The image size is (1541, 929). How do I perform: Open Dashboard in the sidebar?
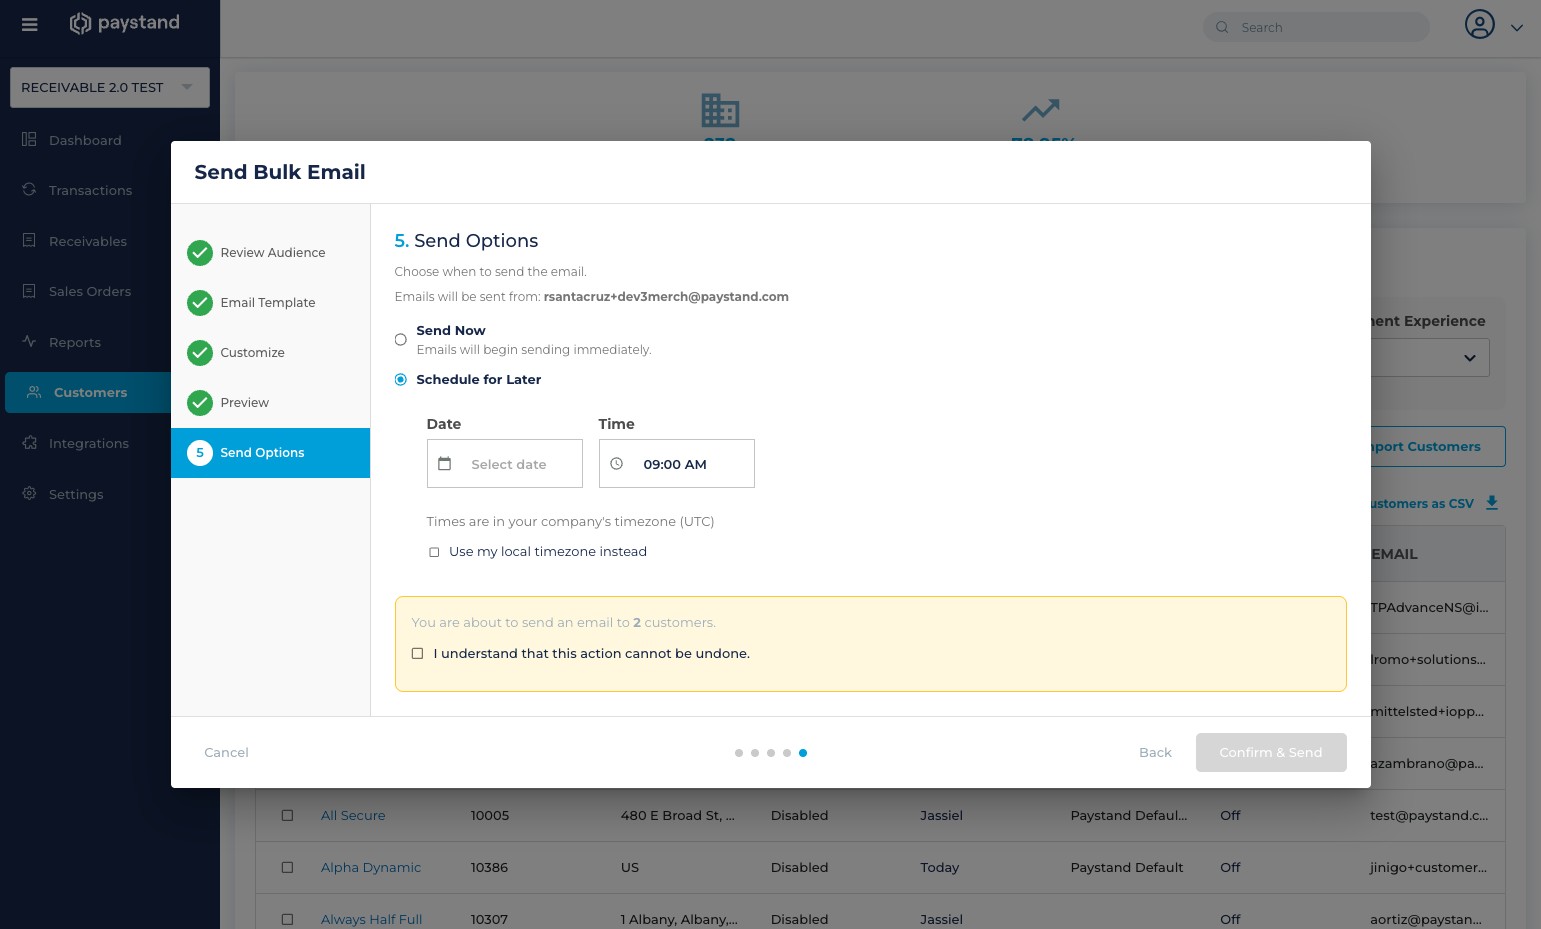[85, 140]
